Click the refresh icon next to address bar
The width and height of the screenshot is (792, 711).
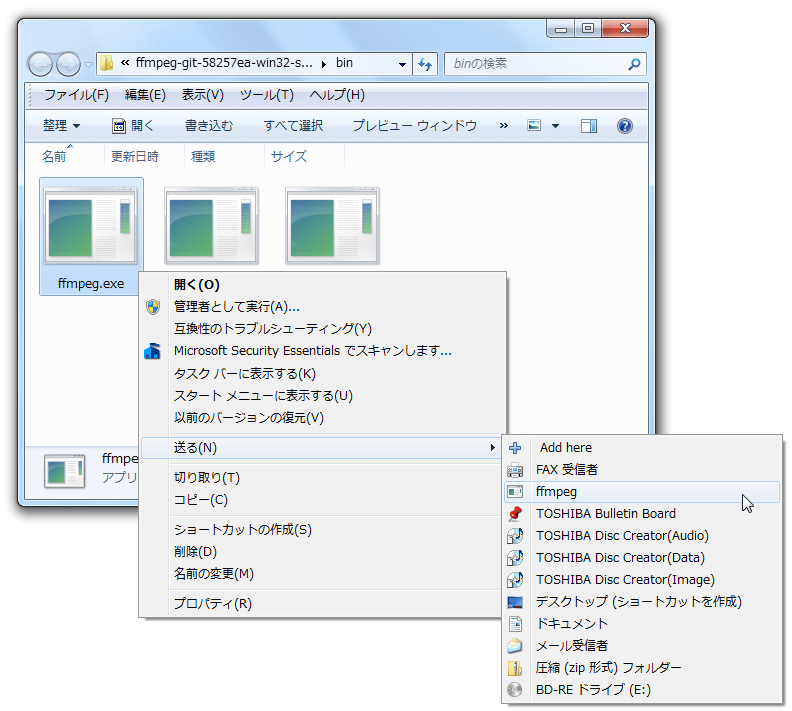pos(425,64)
